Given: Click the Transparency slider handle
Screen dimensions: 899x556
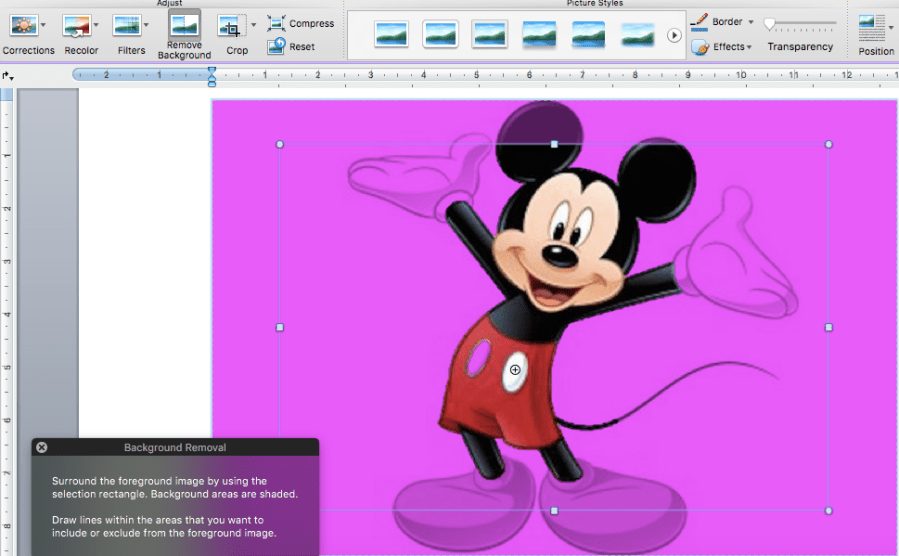Looking at the screenshot, I should pos(769,23).
